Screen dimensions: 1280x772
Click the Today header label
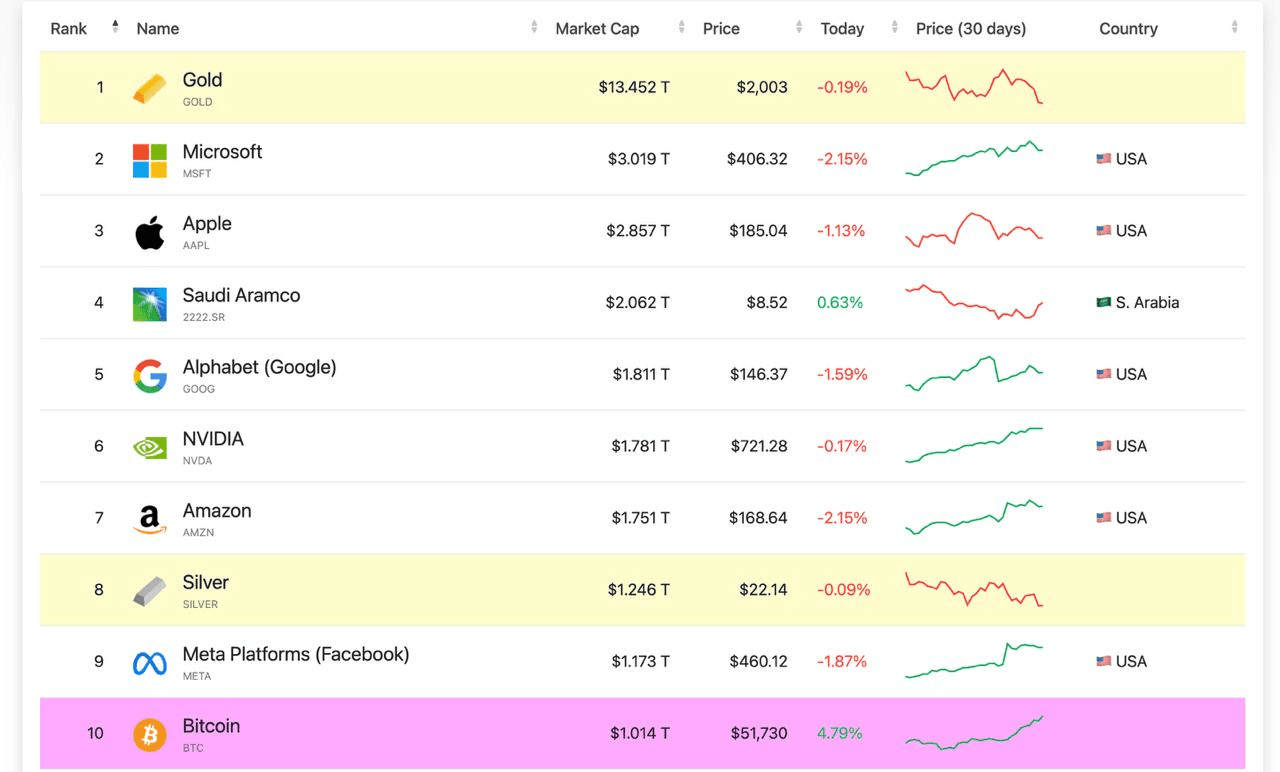click(842, 29)
